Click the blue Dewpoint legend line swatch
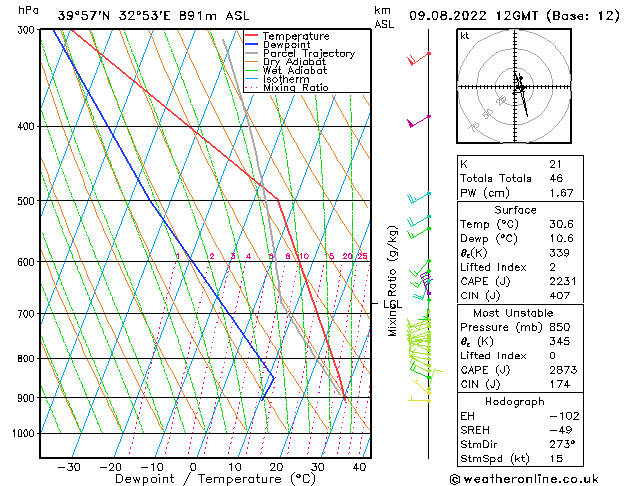629x486 pixels. (252, 44)
